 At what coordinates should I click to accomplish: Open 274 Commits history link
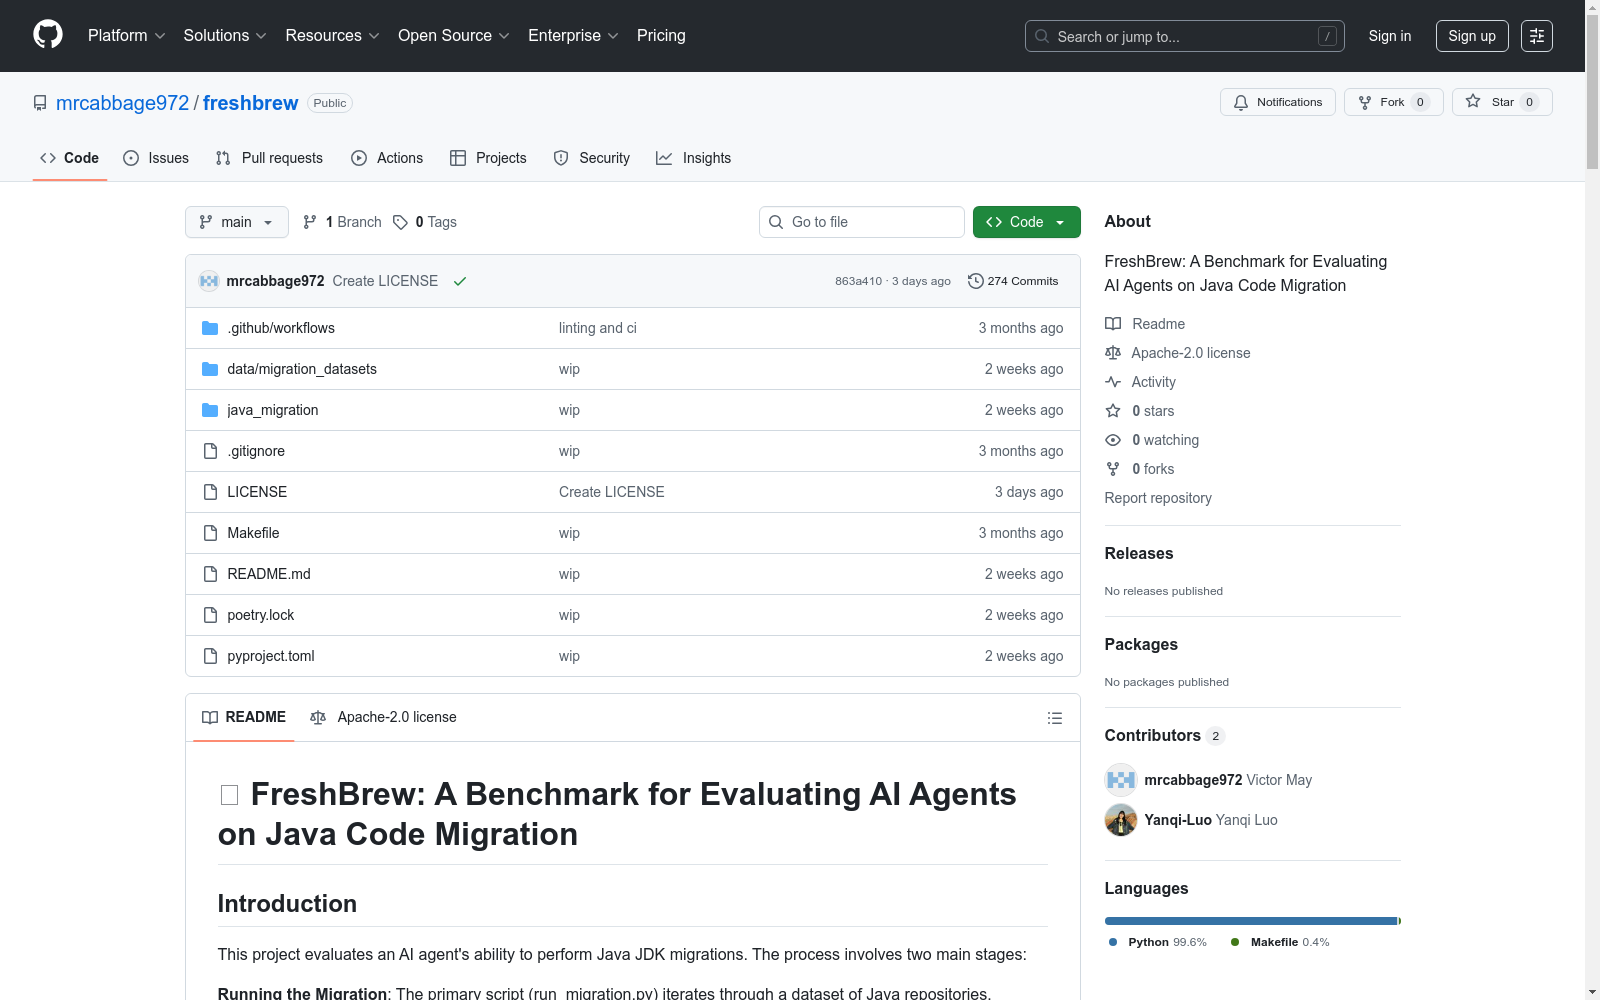(1013, 281)
